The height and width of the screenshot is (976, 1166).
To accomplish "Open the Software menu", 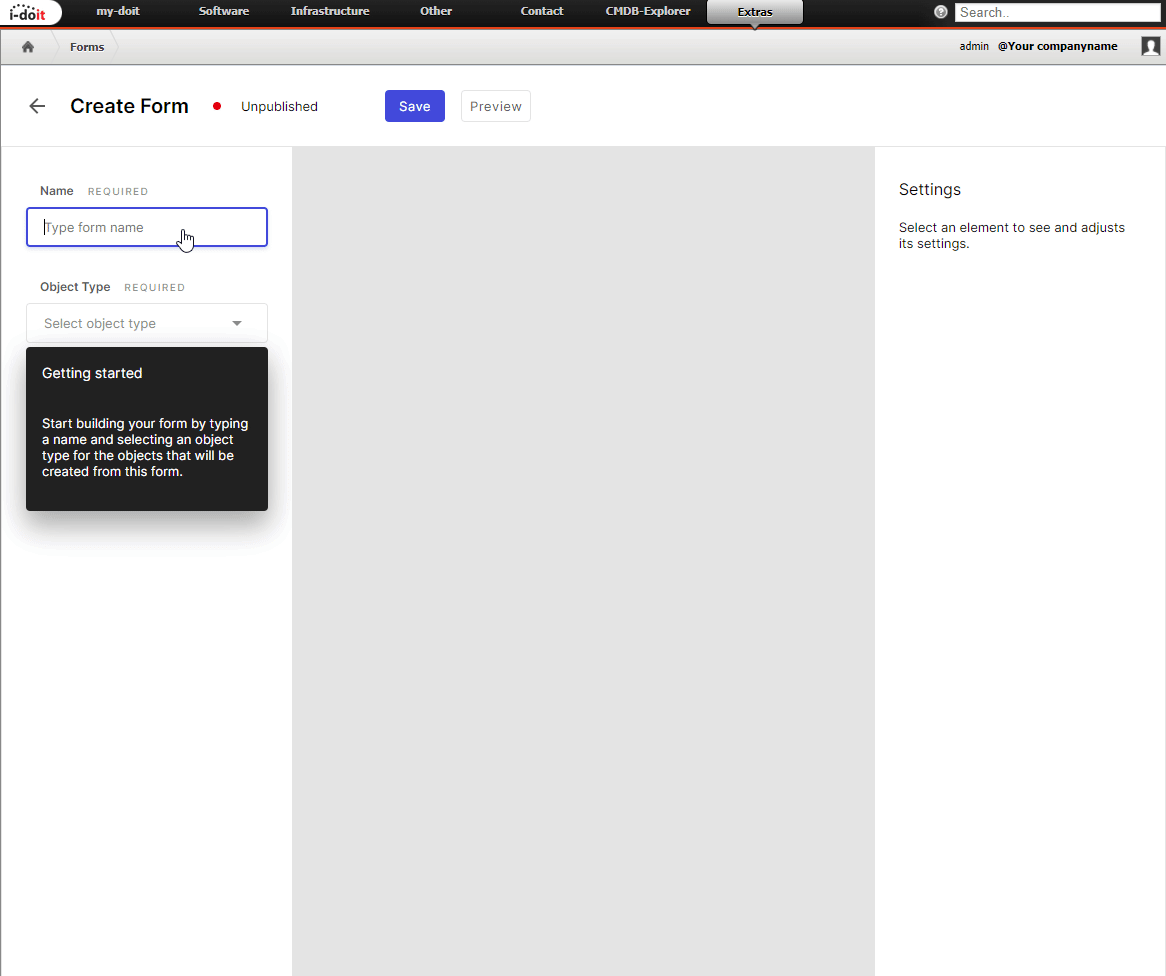I will click(224, 11).
